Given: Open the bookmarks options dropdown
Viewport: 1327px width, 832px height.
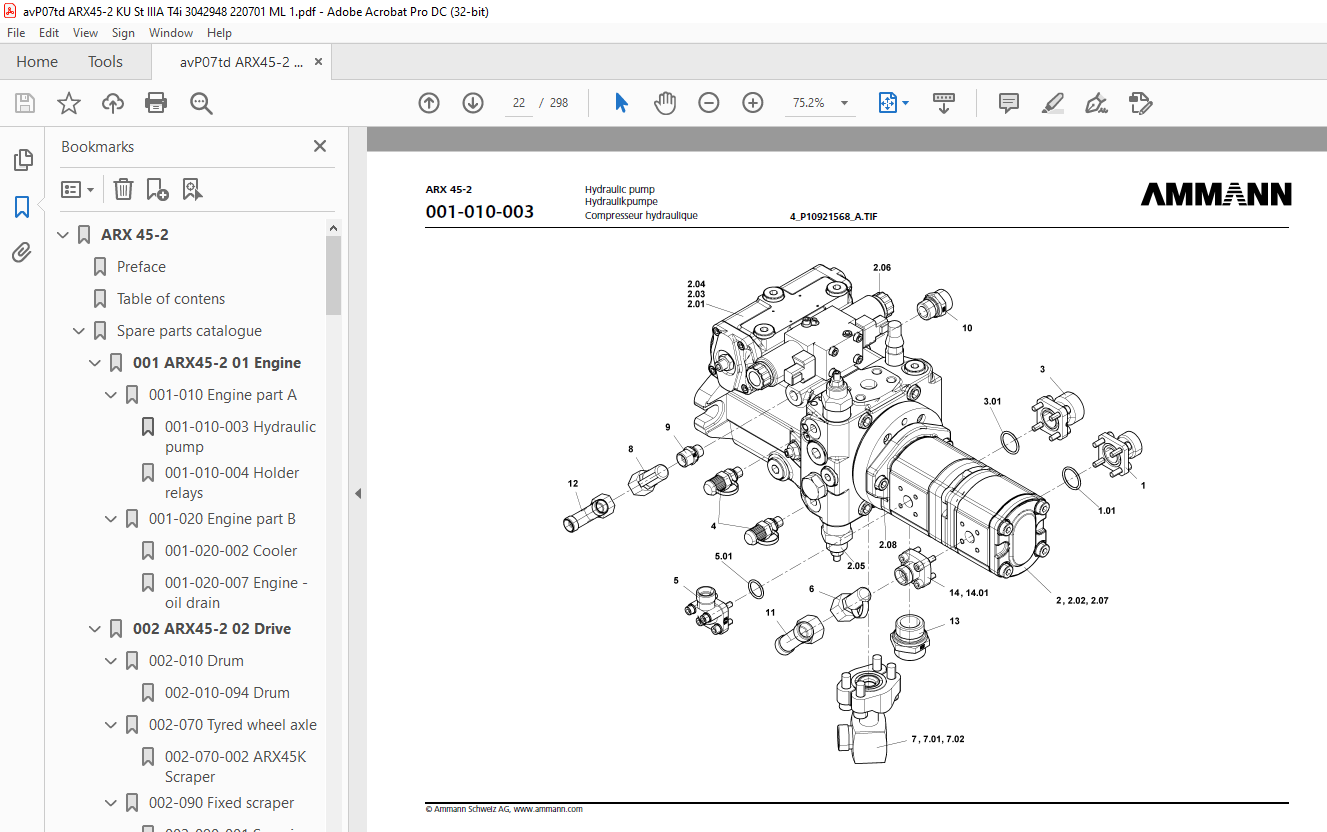Looking at the screenshot, I should [77, 189].
